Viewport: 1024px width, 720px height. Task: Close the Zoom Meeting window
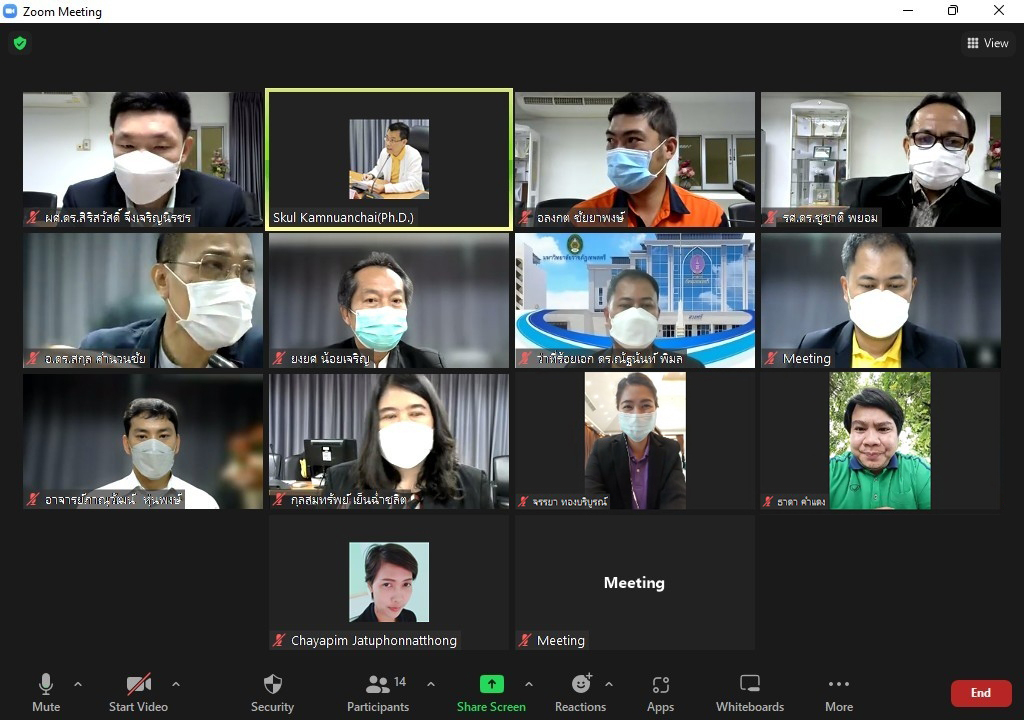pyautogui.click(x=999, y=11)
